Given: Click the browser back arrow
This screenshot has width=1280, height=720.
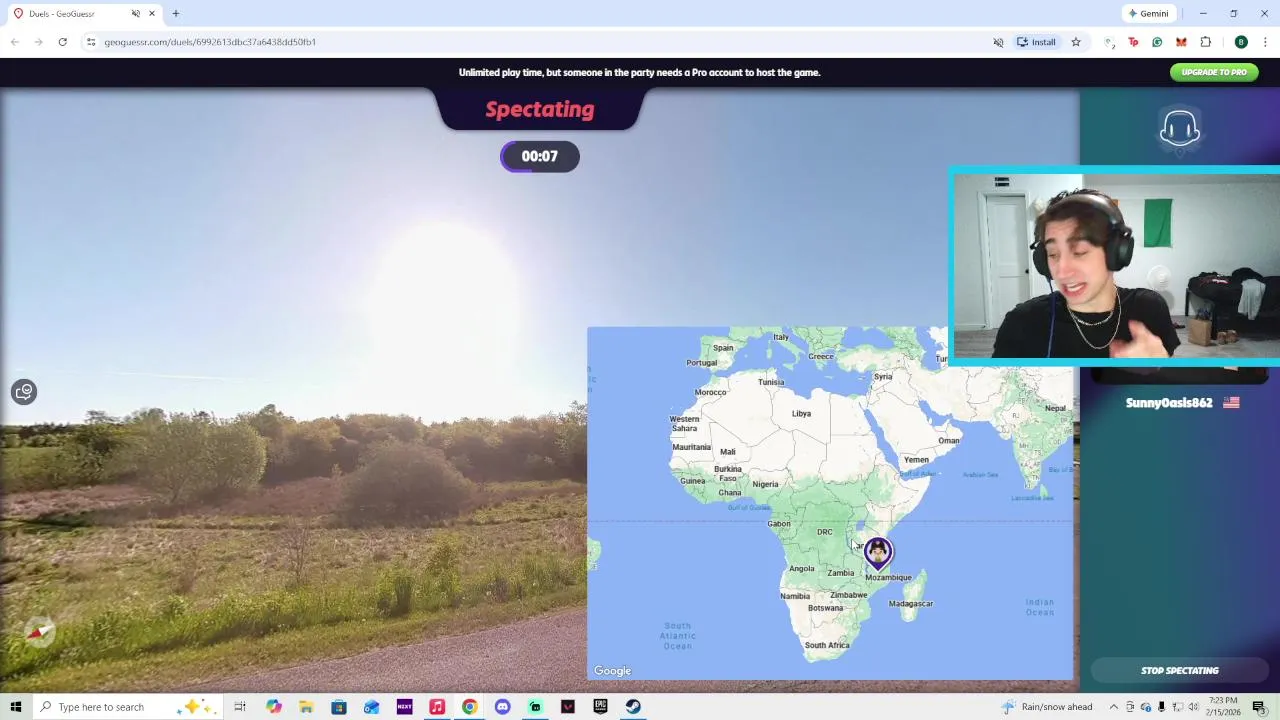Looking at the screenshot, I should (x=15, y=42).
